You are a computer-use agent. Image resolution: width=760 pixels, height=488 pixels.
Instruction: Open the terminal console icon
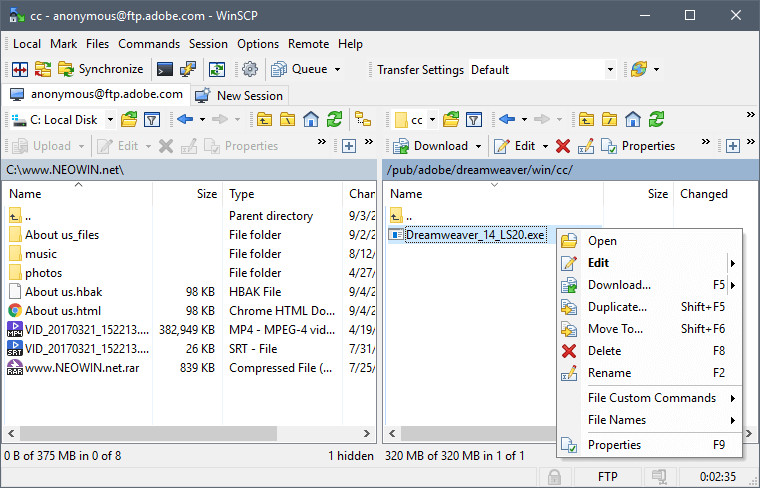click(x=165, y=70)
